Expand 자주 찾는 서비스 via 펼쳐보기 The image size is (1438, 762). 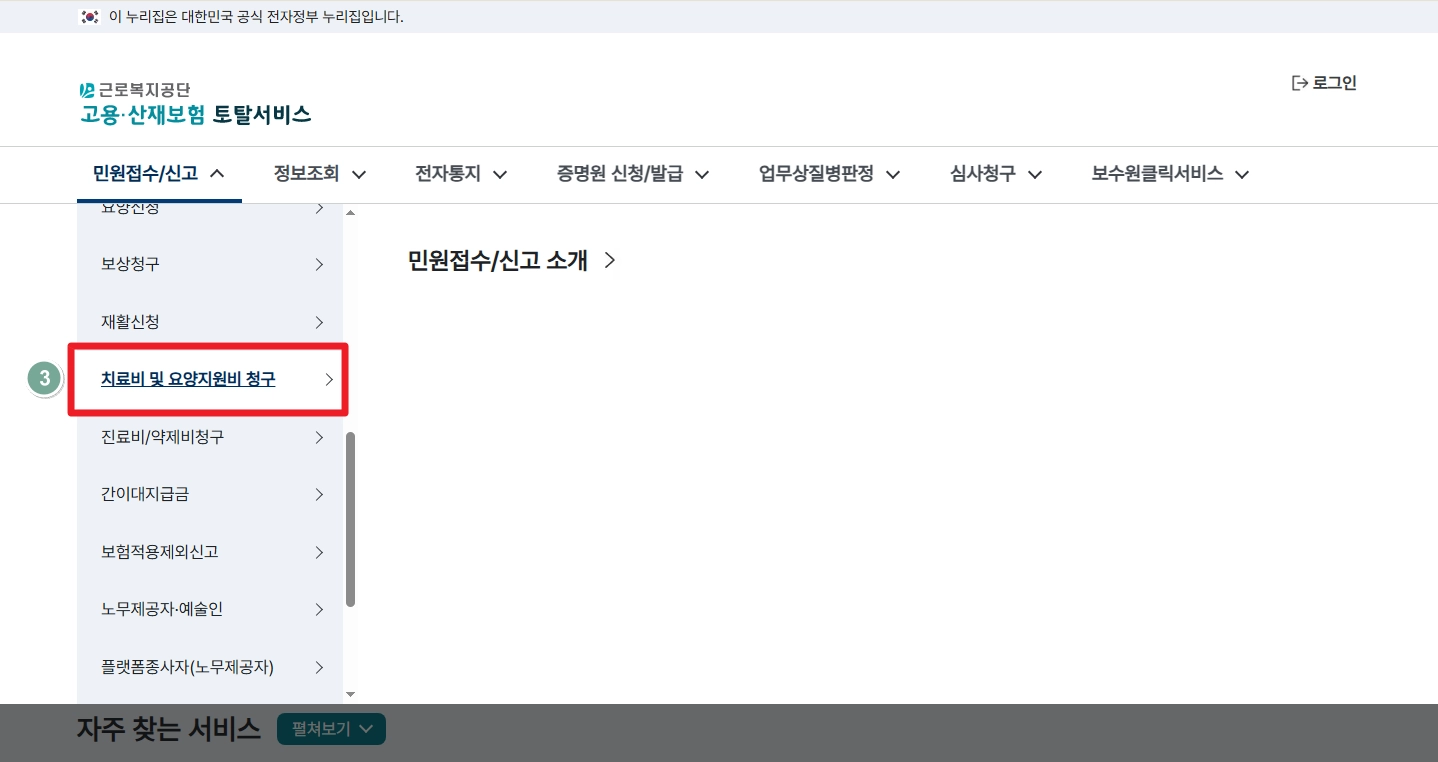(x=330, y=728)
